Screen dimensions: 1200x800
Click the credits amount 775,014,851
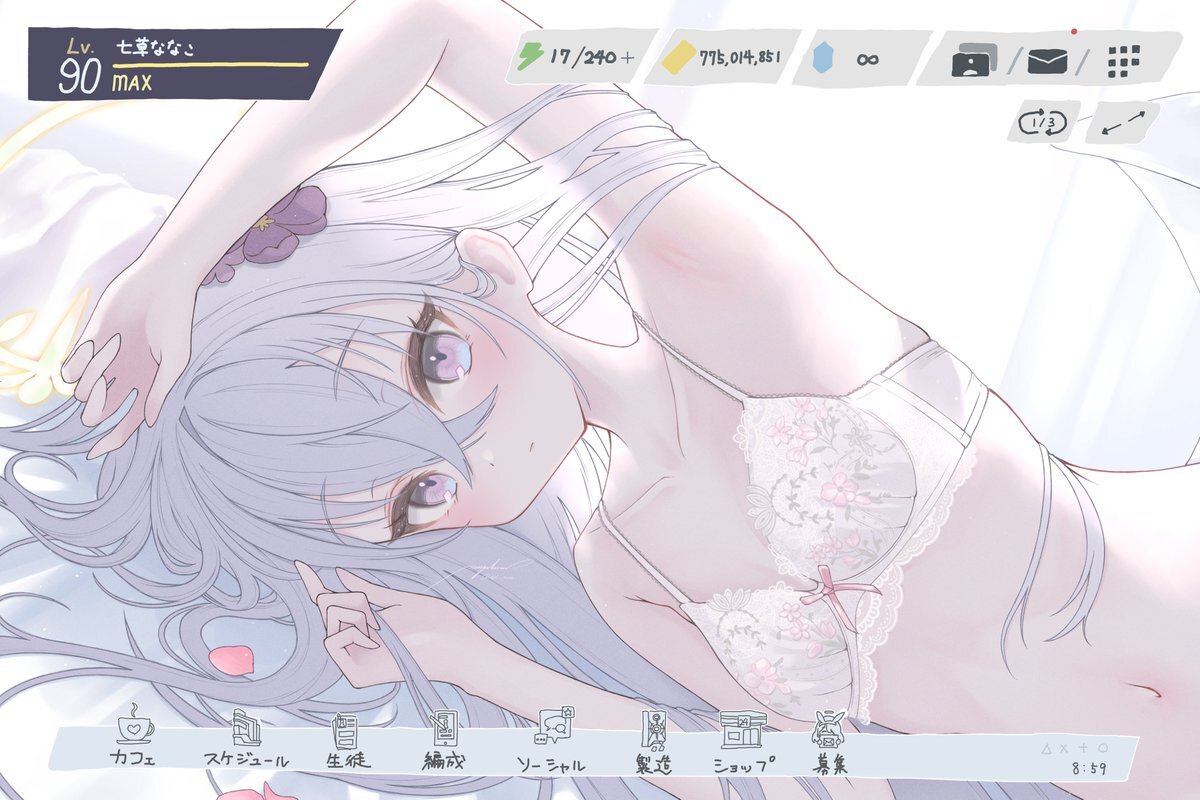741,58
